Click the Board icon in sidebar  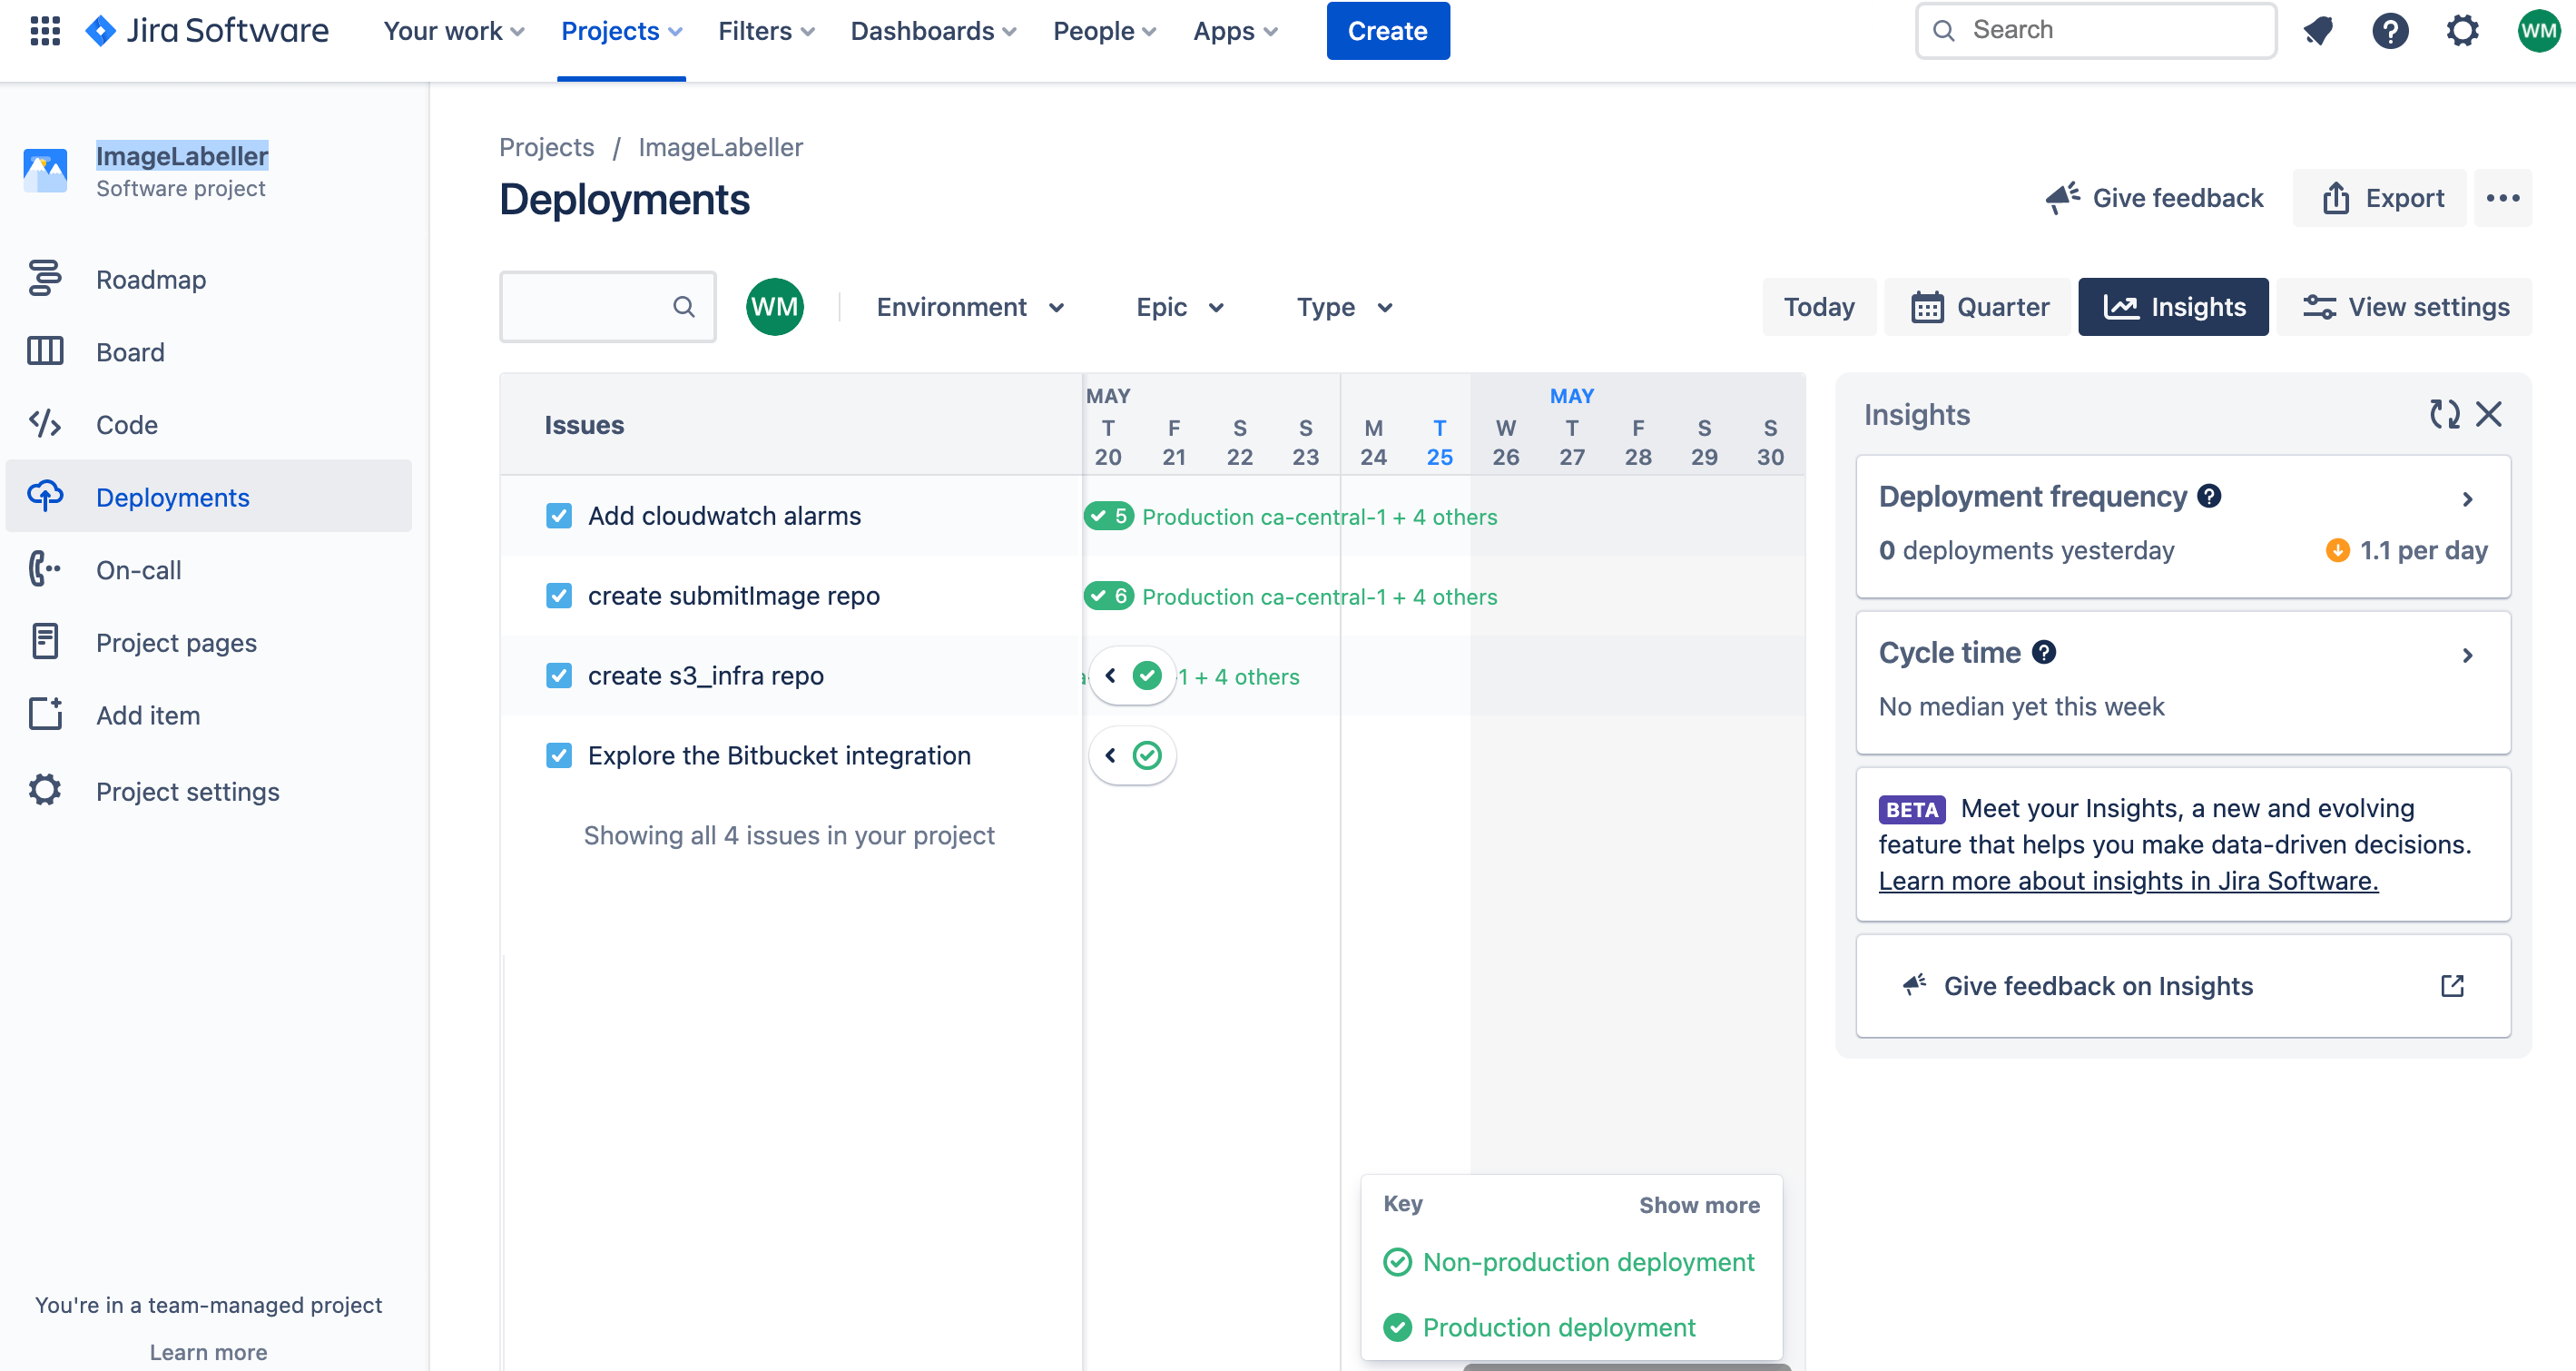46,351
